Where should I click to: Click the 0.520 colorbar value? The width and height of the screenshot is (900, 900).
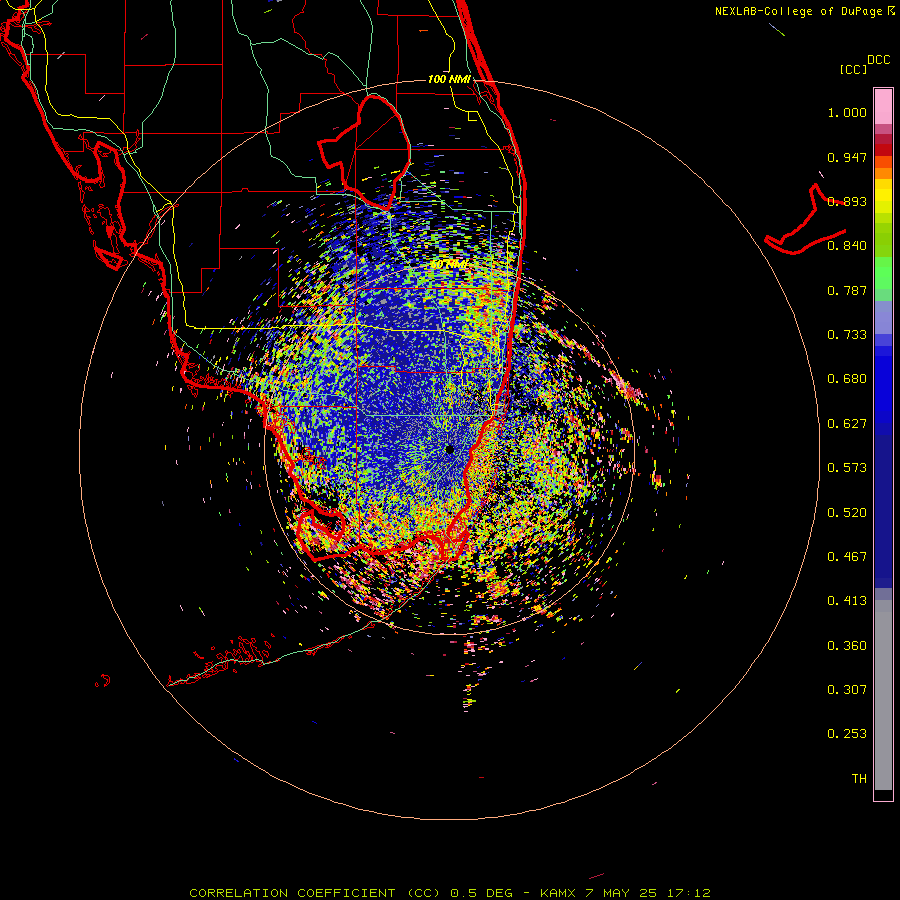(847, 513)
